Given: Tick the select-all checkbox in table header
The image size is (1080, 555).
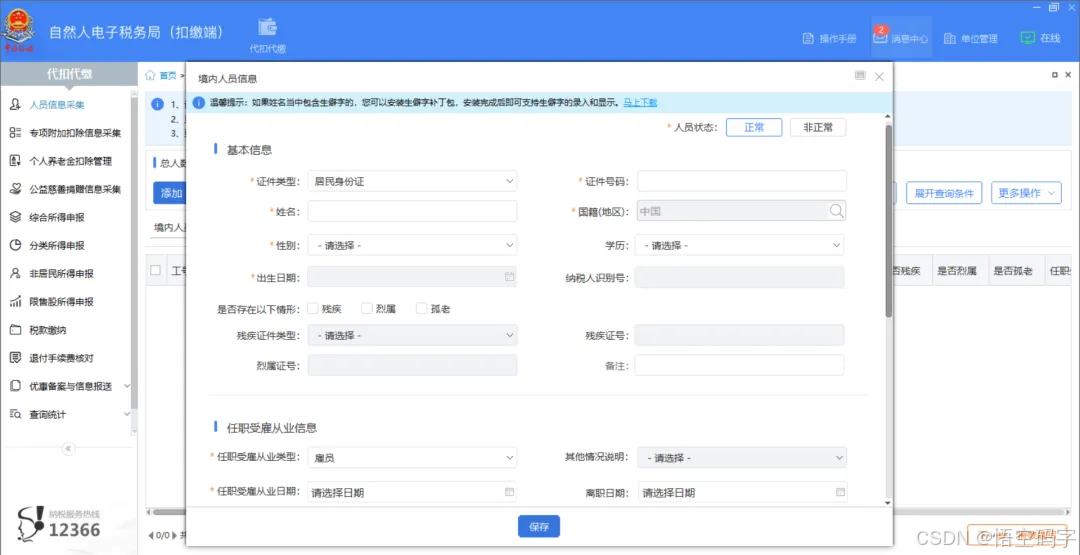Looking at the screenshot, I should [x=156, y=271].
